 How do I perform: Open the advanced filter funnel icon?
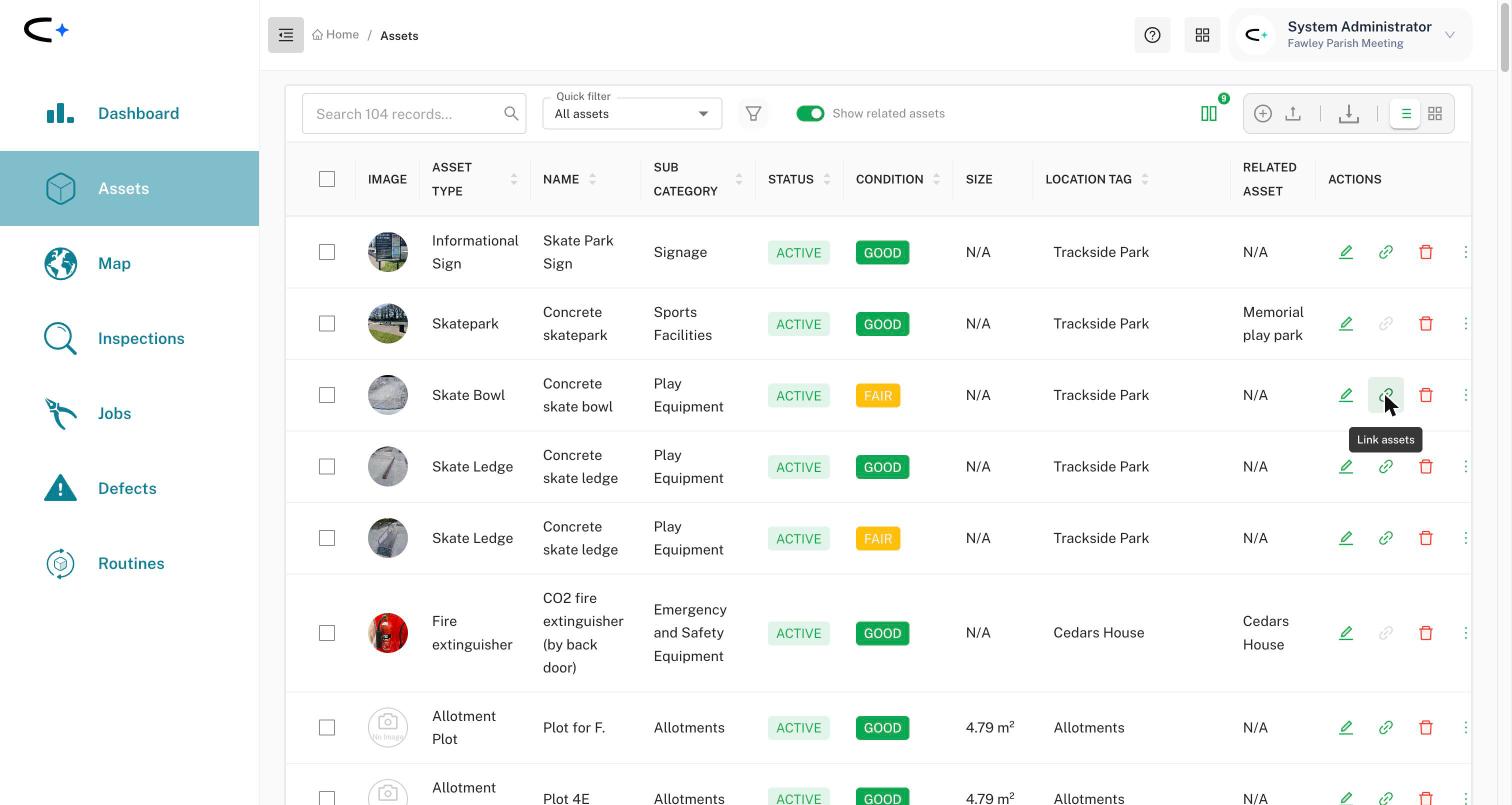click(754, 114)
